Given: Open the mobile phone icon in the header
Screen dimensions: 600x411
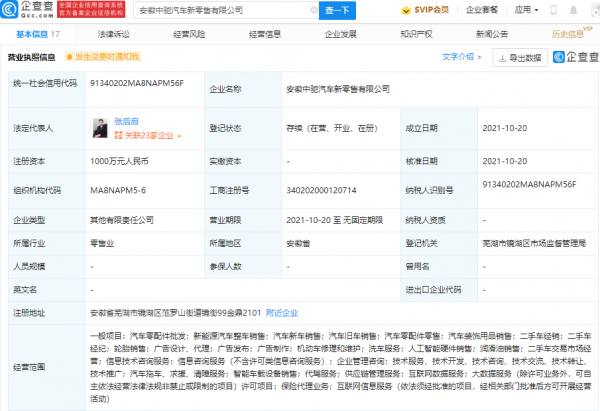Looking at the screenshot, I should coord(553,10).
